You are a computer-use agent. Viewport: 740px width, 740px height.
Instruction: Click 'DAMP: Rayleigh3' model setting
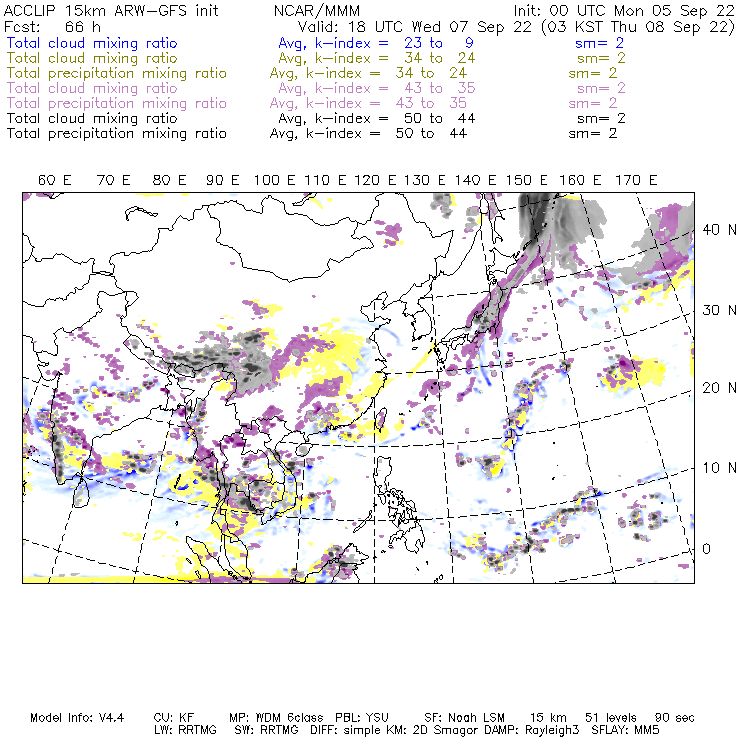pos(531,730)
